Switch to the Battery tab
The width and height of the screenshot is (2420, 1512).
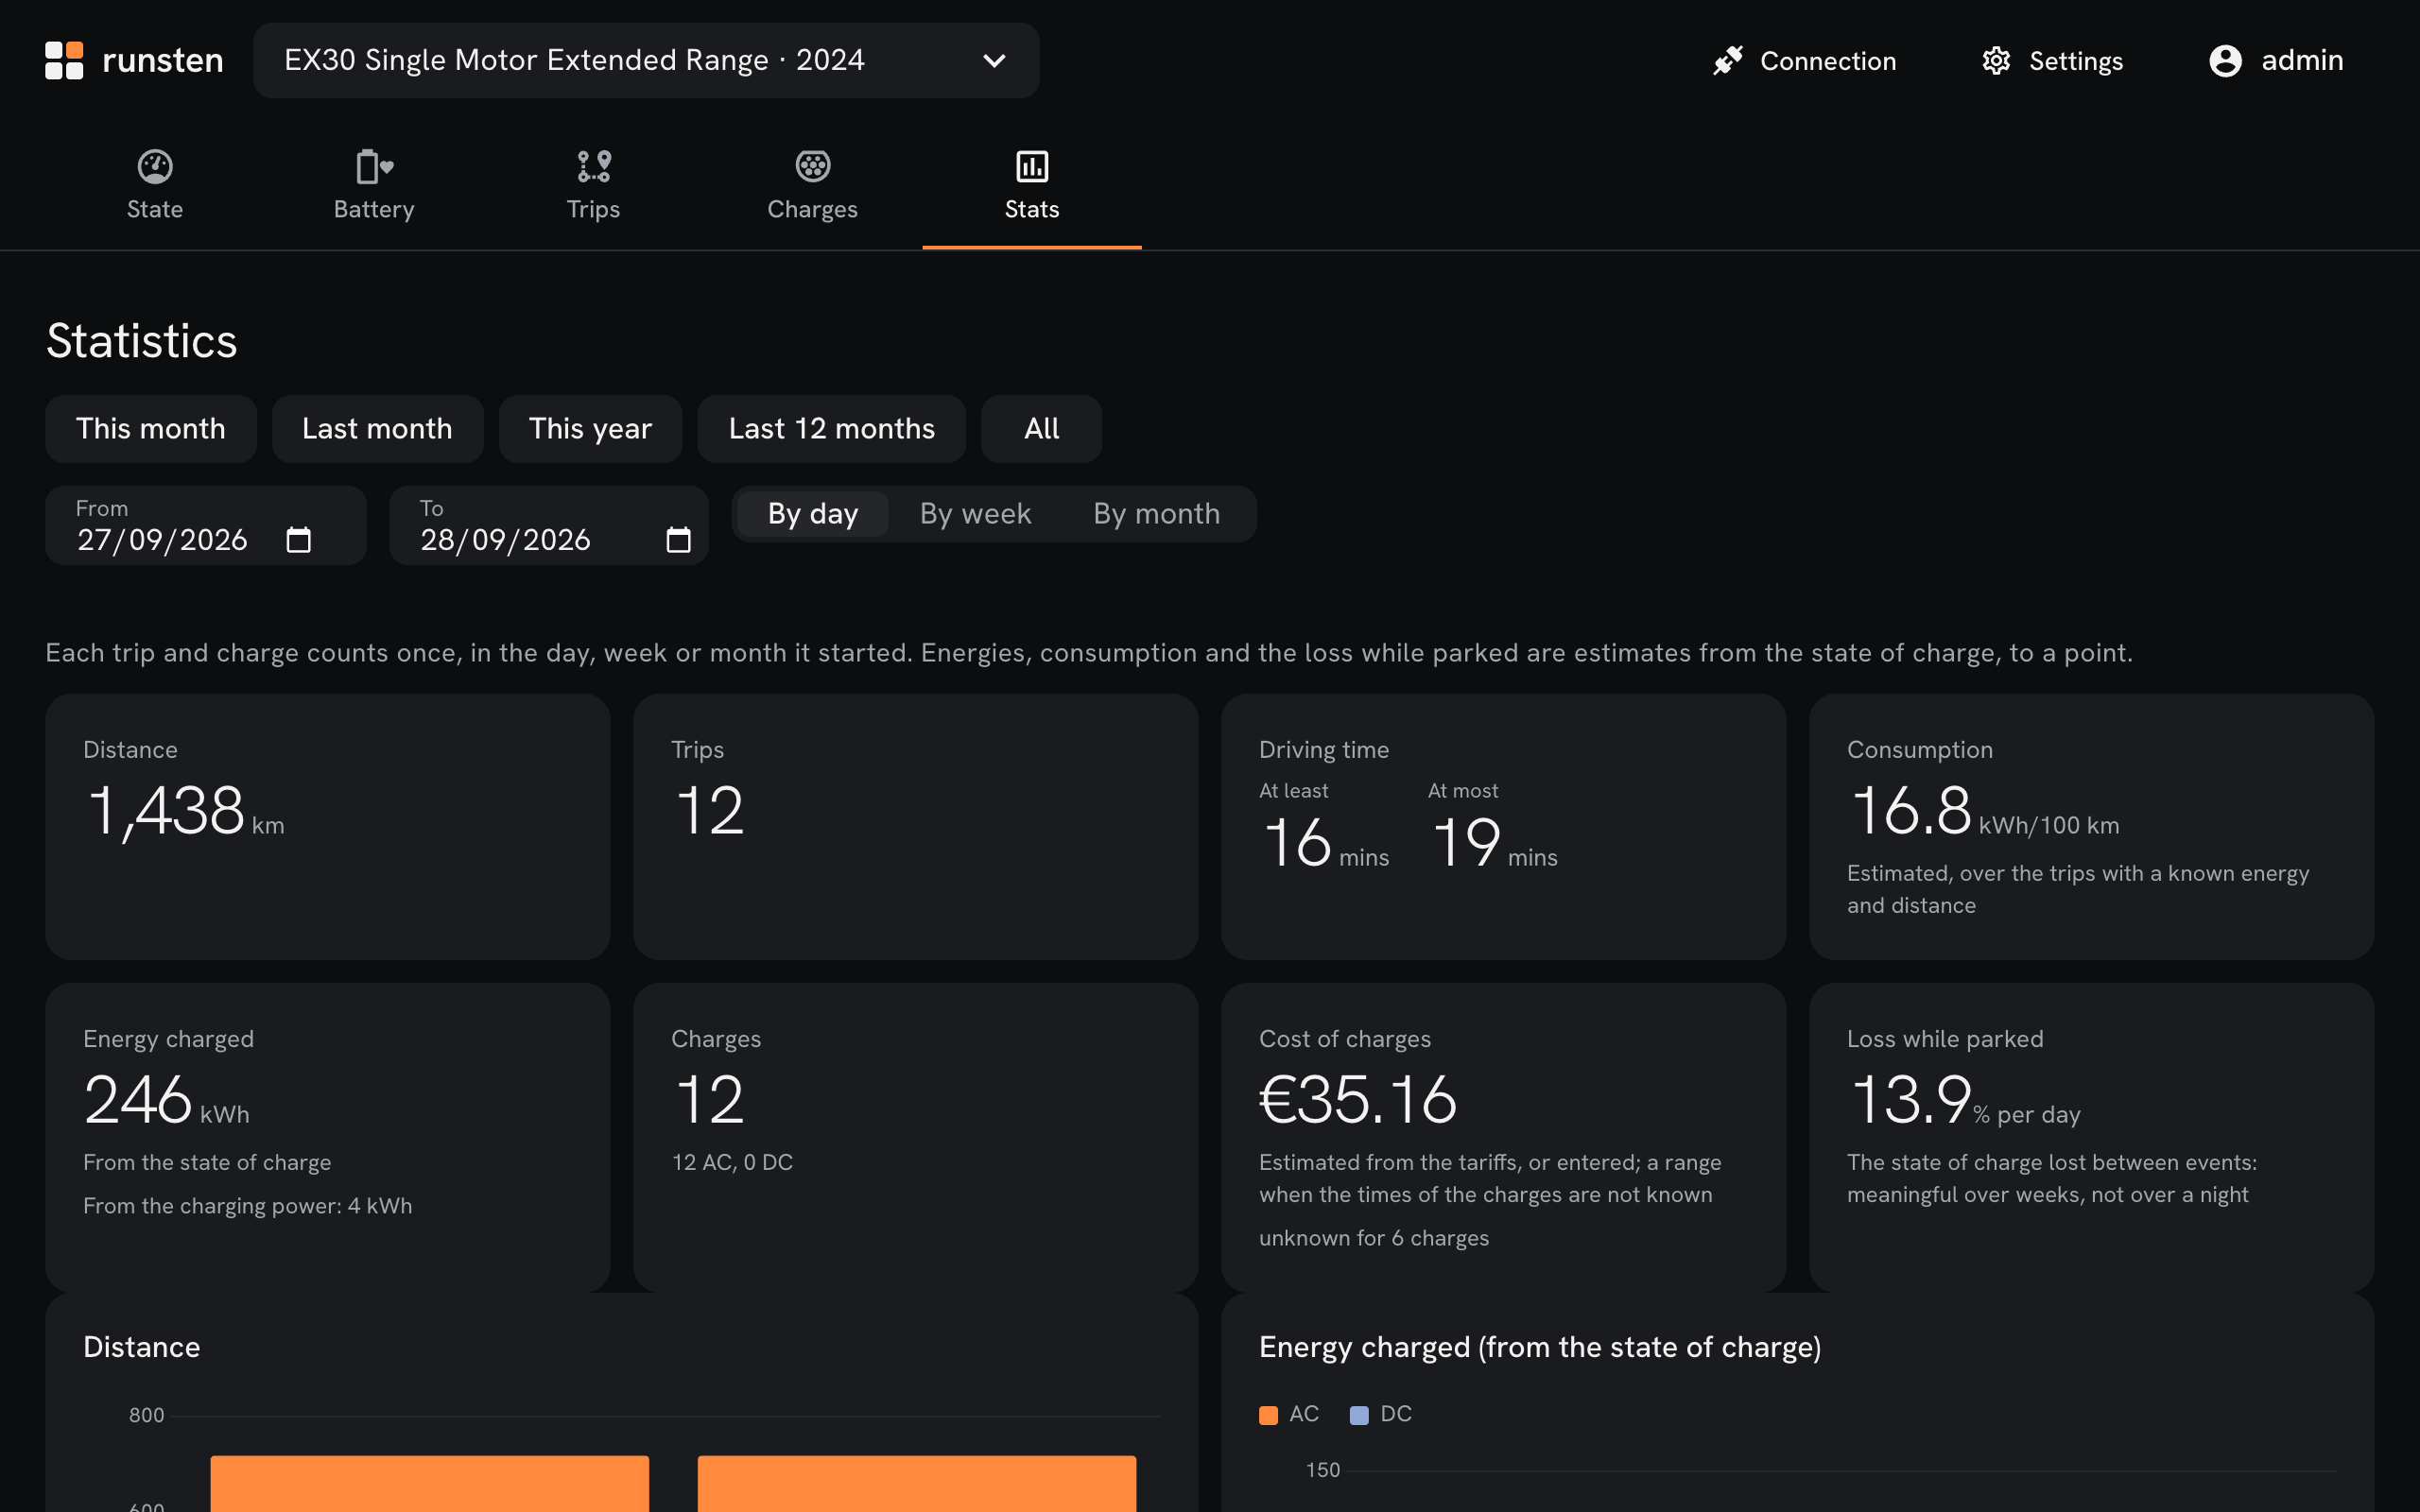pos(374,186)
